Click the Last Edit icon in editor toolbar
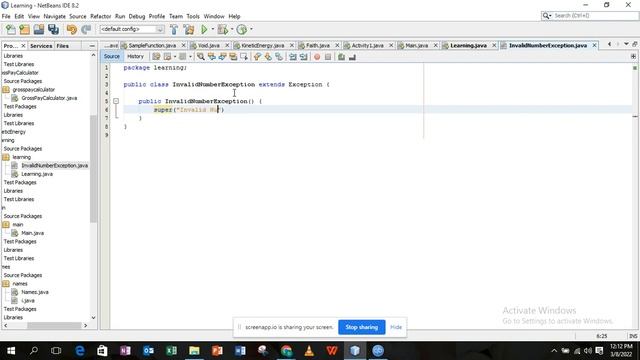The image size is (640, 360). [156, 57]
